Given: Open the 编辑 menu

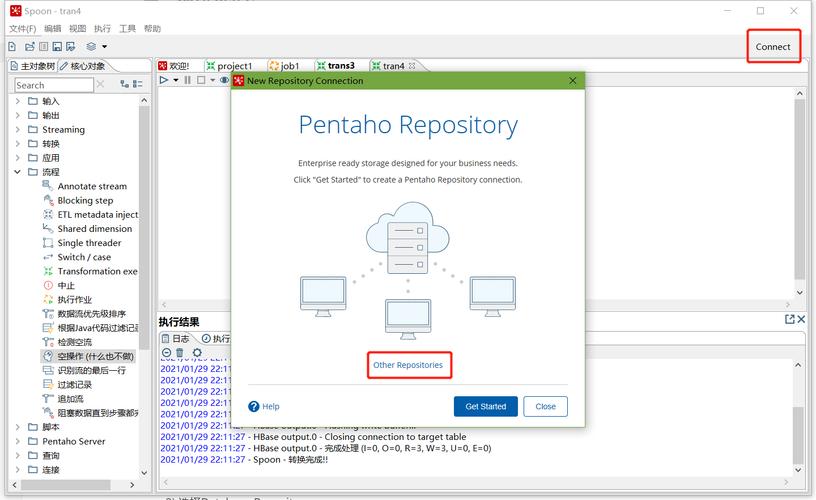Looking at the screenshot, I should click(53, 28).
